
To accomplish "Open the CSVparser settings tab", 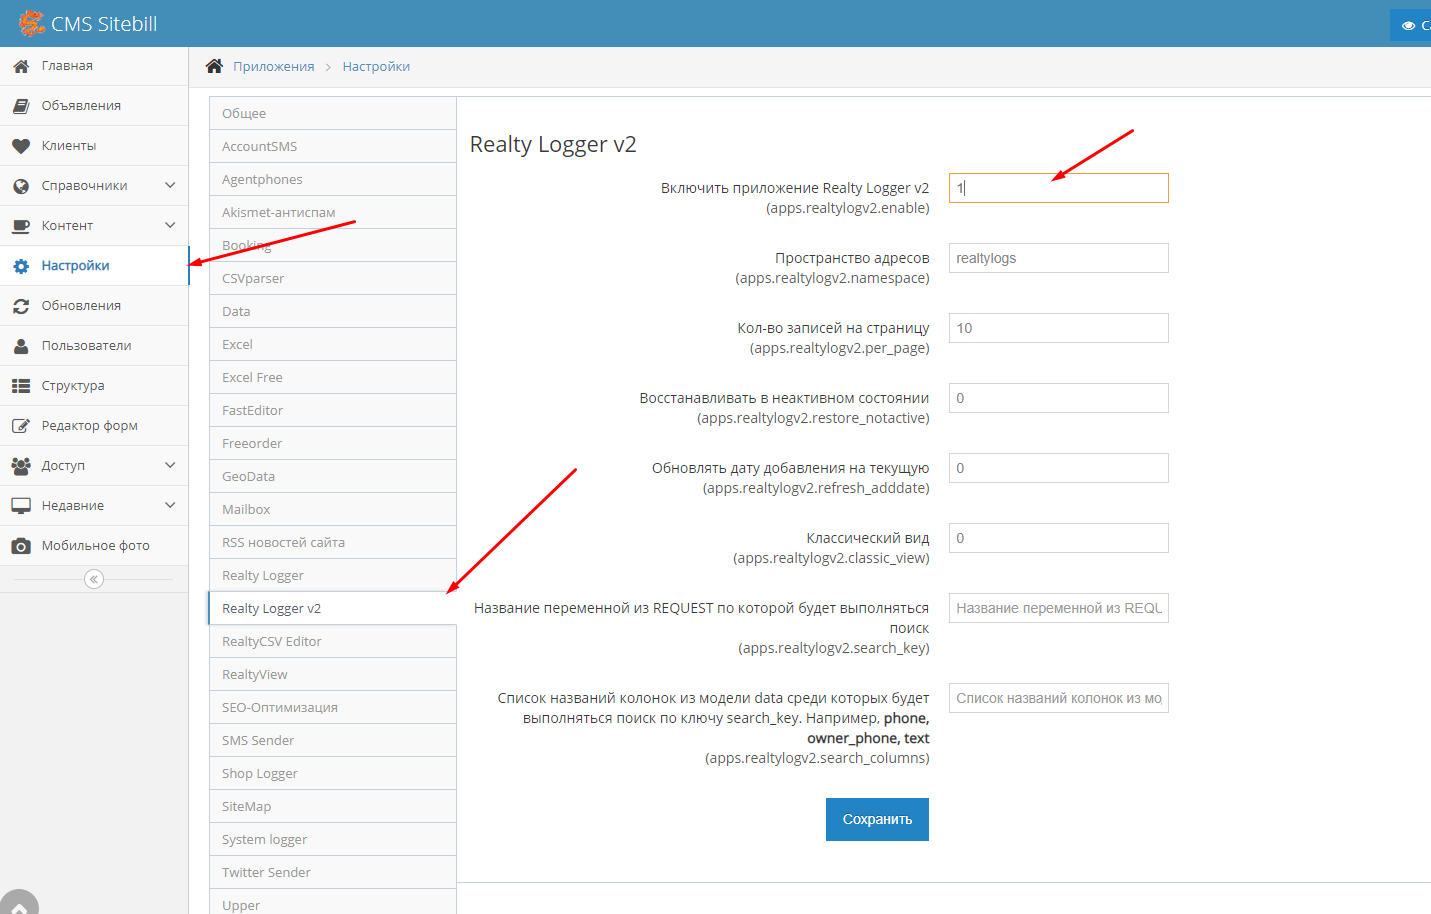I will pyautogui.click(x=333, y=278).
